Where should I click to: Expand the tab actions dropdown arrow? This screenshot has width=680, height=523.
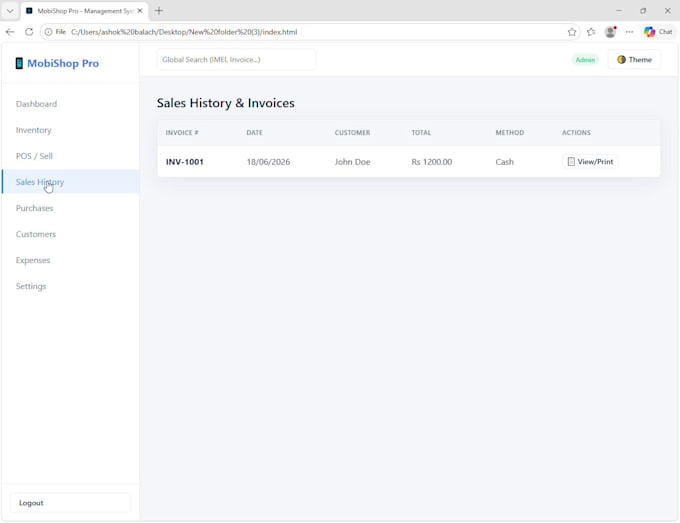10,11
